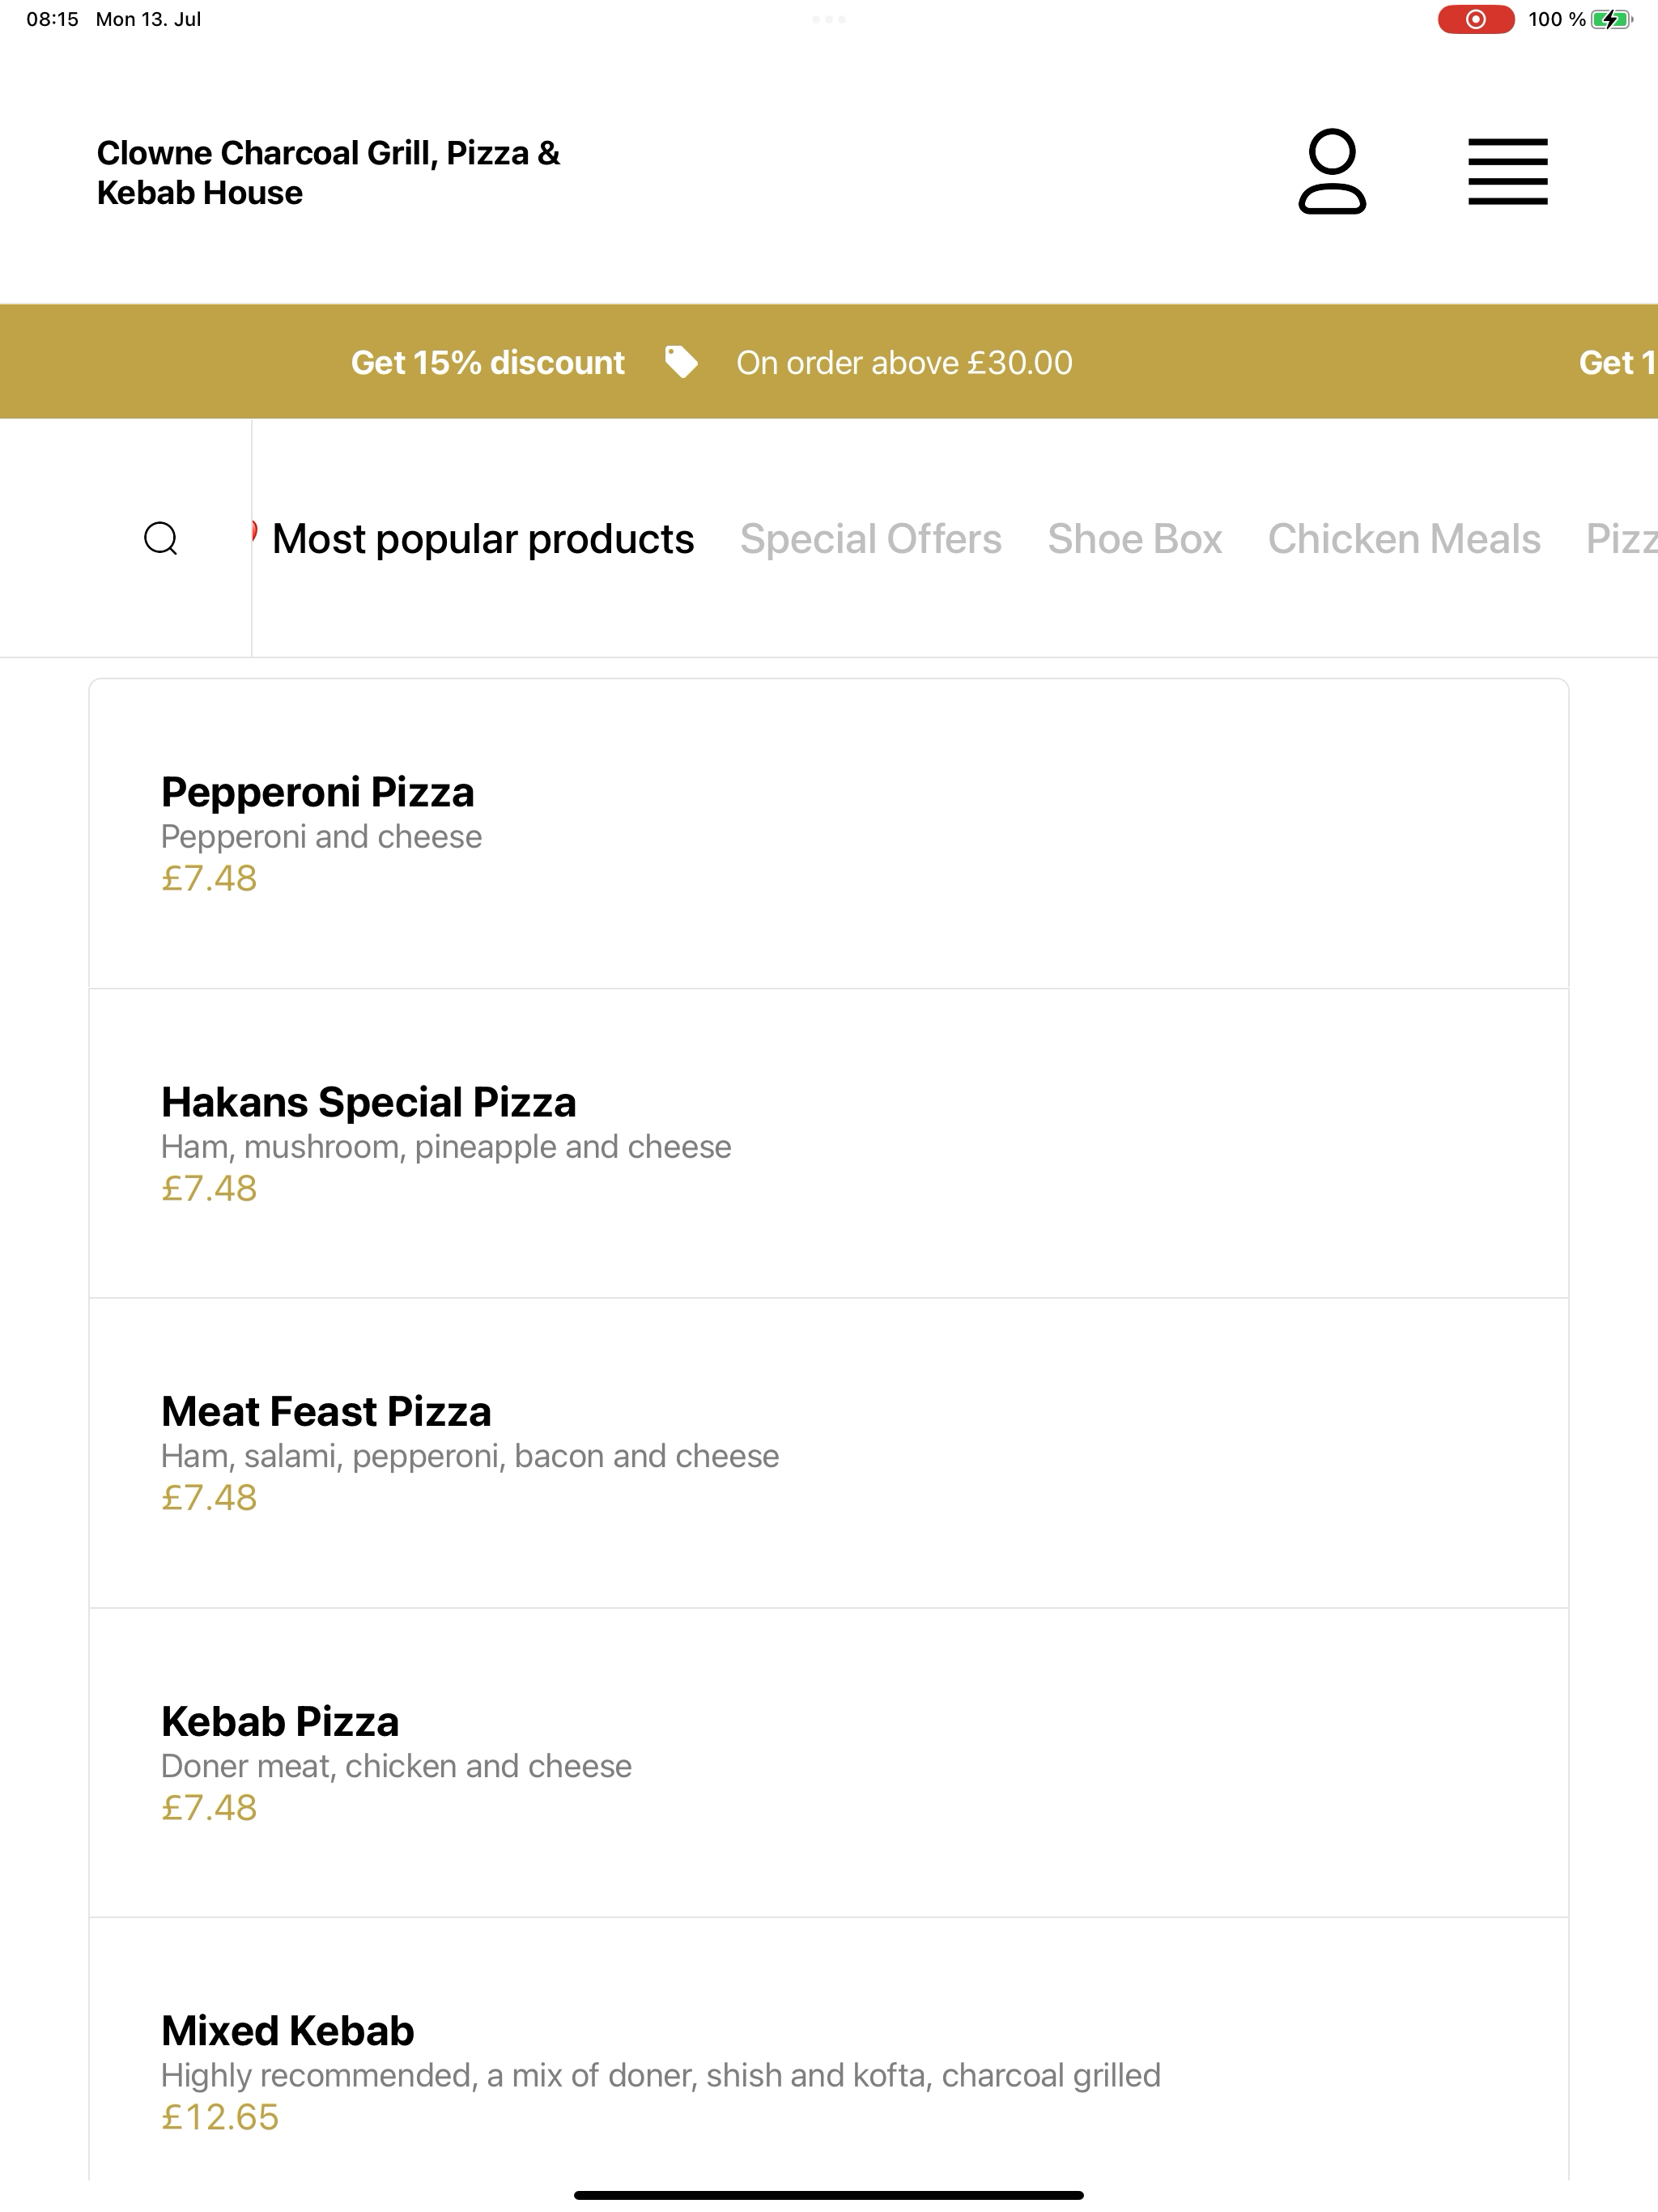Tap 'Ham, mushroom, pineapple and cheese' description
This screenshot has height=2212, width=1658.
pos(446,1146)
